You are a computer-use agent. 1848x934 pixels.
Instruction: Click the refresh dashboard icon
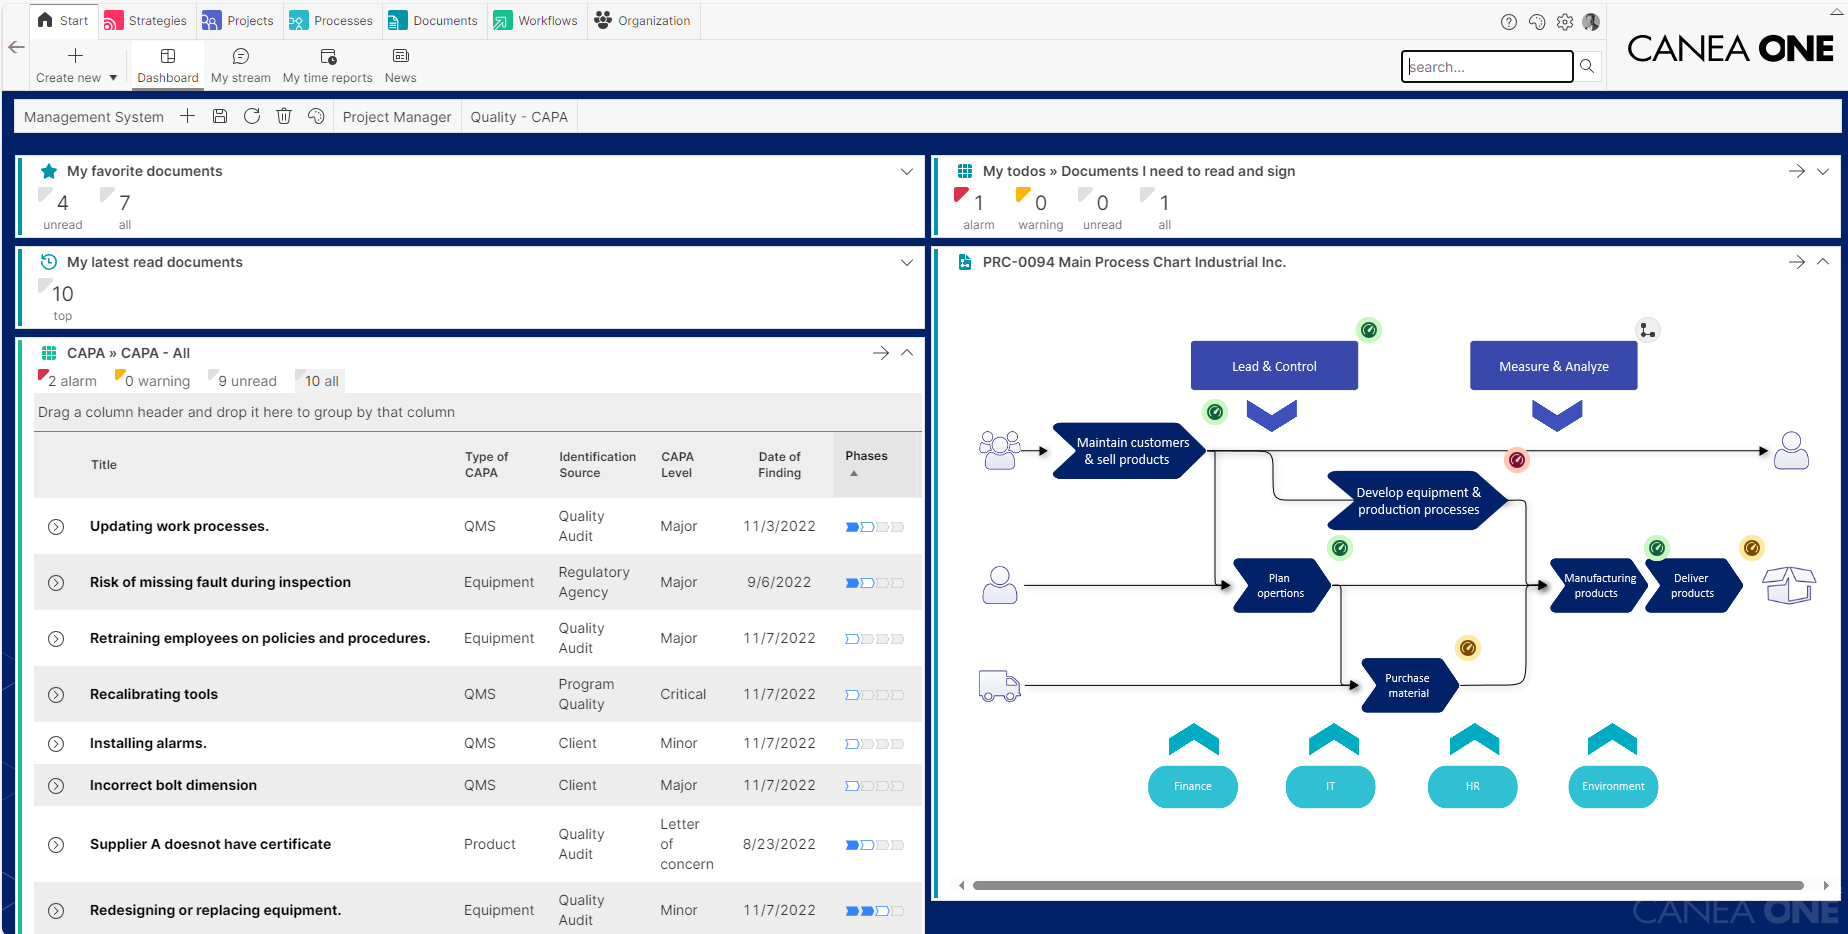tap(252, 117)
